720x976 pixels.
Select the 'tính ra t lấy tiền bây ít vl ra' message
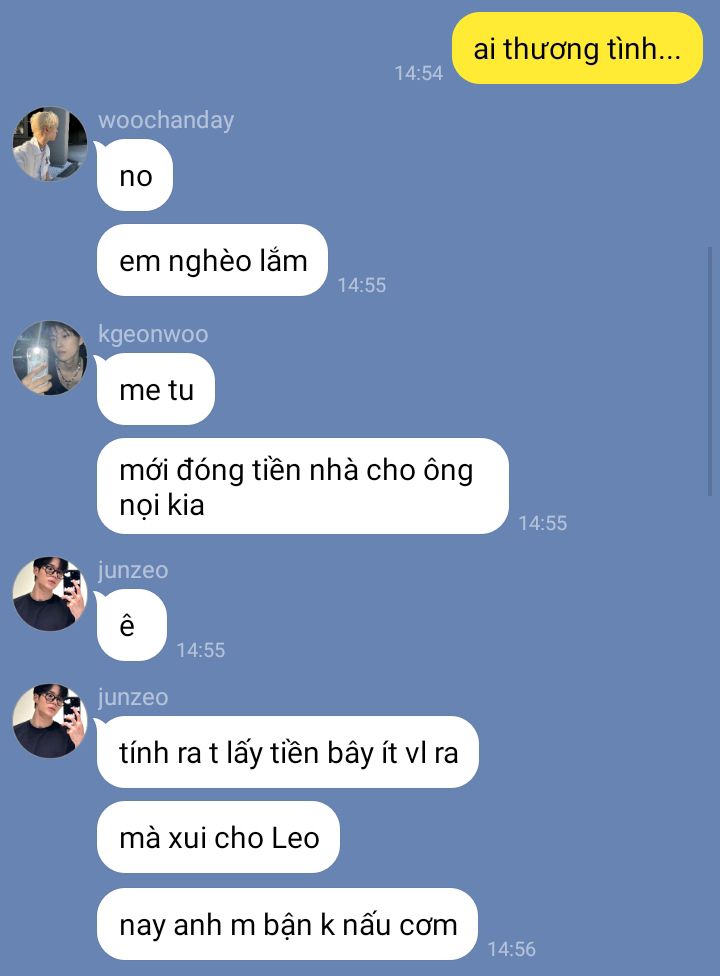pos(288,753)
